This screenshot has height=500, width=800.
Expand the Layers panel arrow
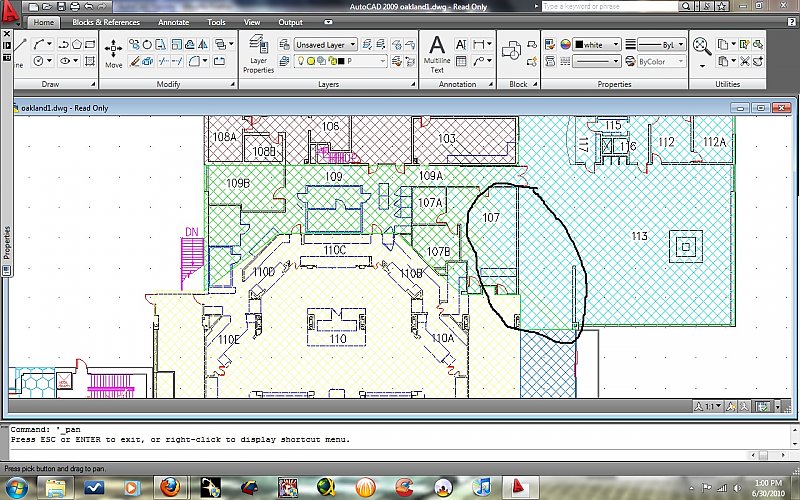[413, 84]
